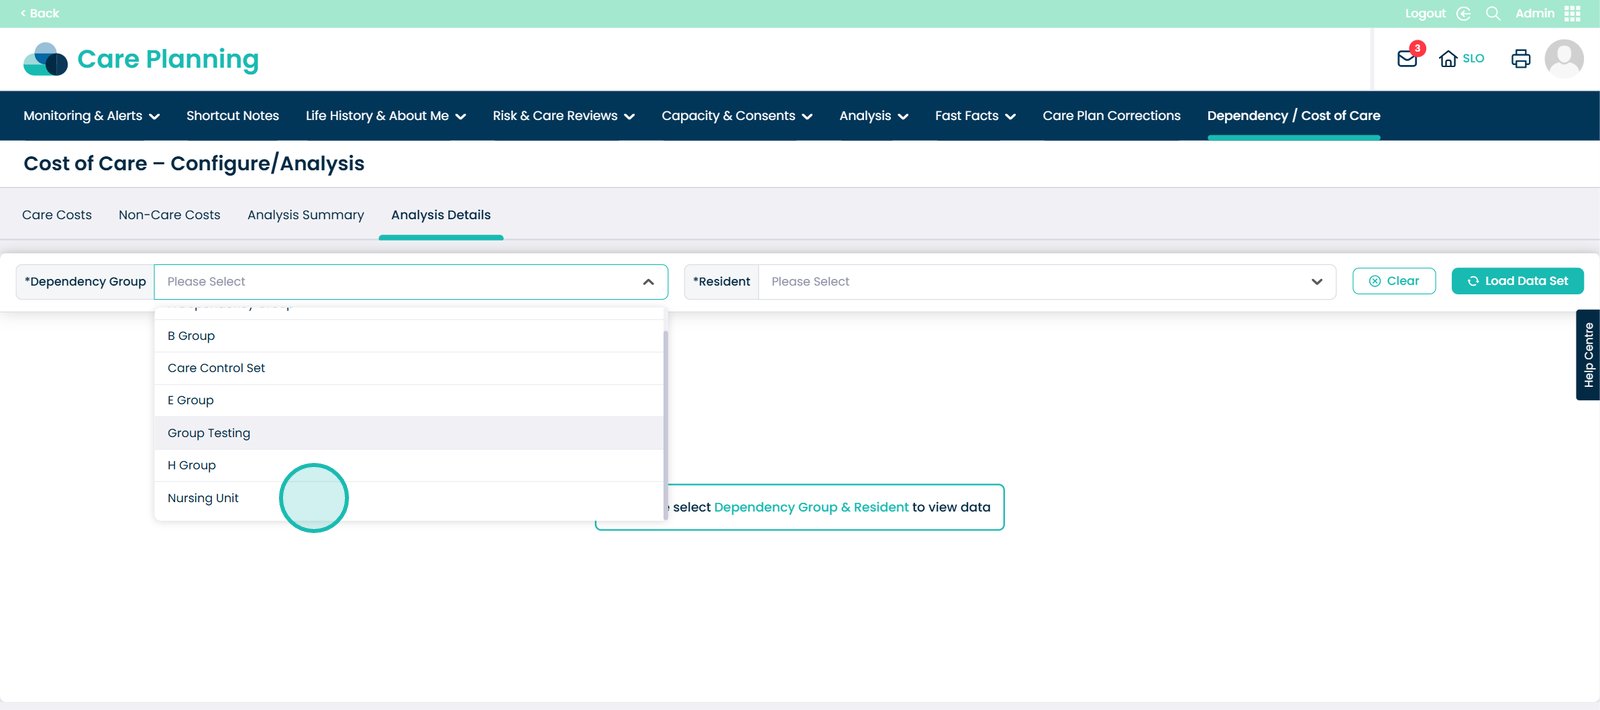
Task: Open the user profile avatar
Action: click(x=1564, y=59)
